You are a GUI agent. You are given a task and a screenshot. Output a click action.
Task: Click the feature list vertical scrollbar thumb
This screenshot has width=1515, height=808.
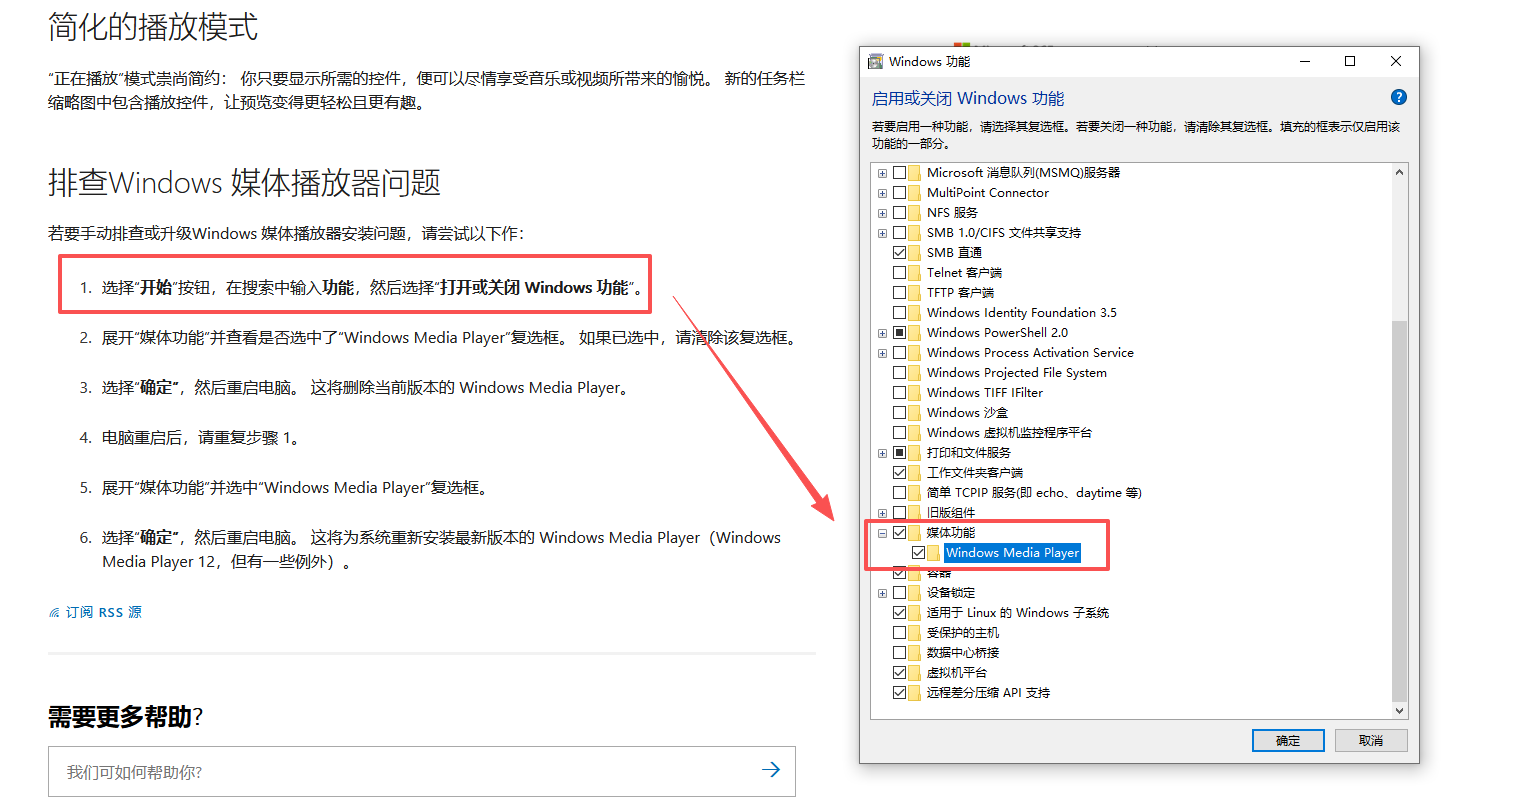[x=1399, y=510]
